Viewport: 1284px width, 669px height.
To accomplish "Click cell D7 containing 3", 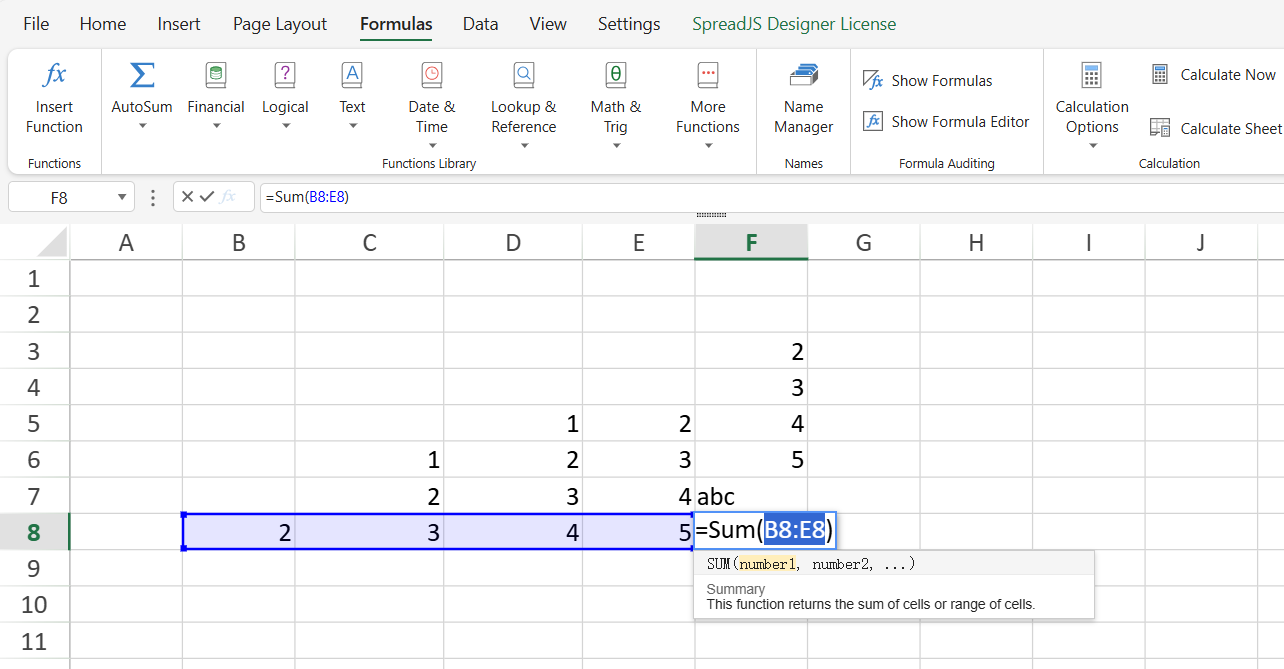I will [x=513, y=496].
